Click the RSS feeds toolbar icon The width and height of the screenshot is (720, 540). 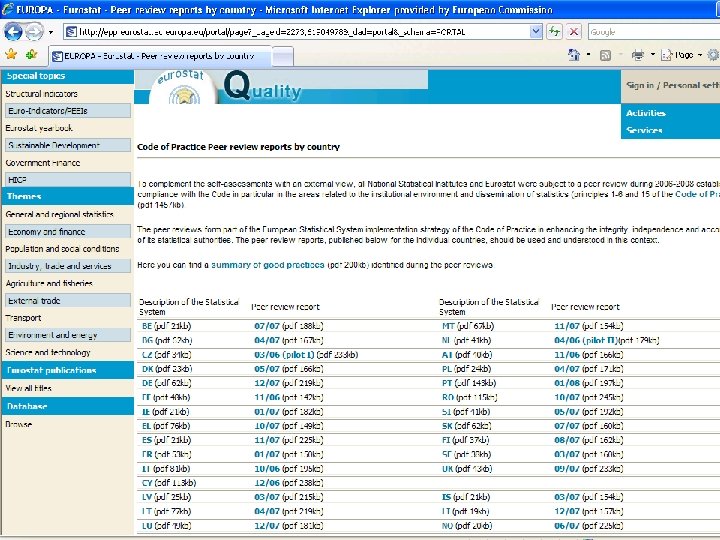tap(605, 55)
